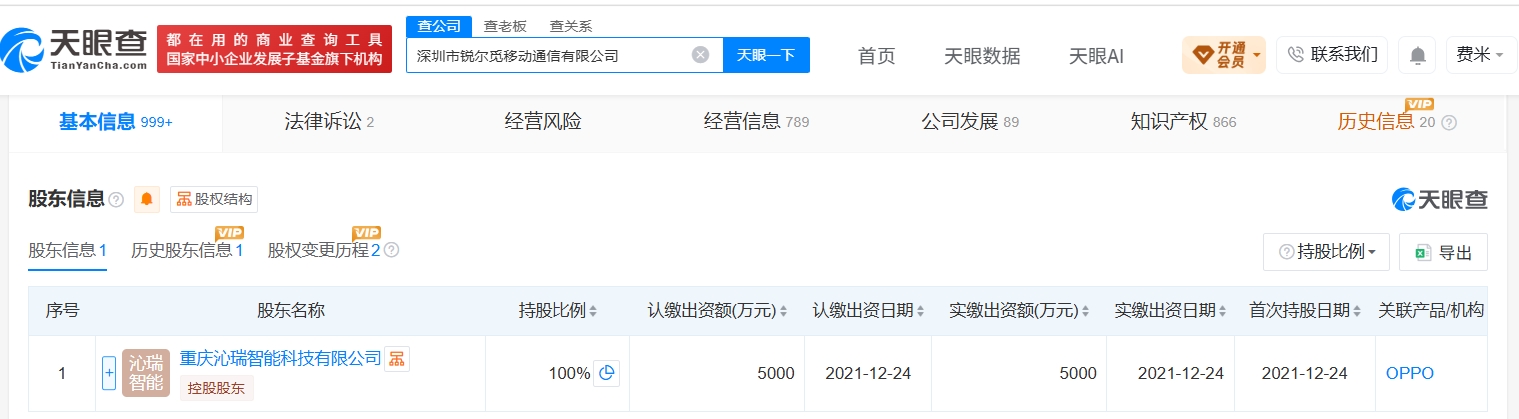This screenshot has width=1519, height=419.
Task: Click the orange alert bell beside 股东信息
Action: [148, 199]
